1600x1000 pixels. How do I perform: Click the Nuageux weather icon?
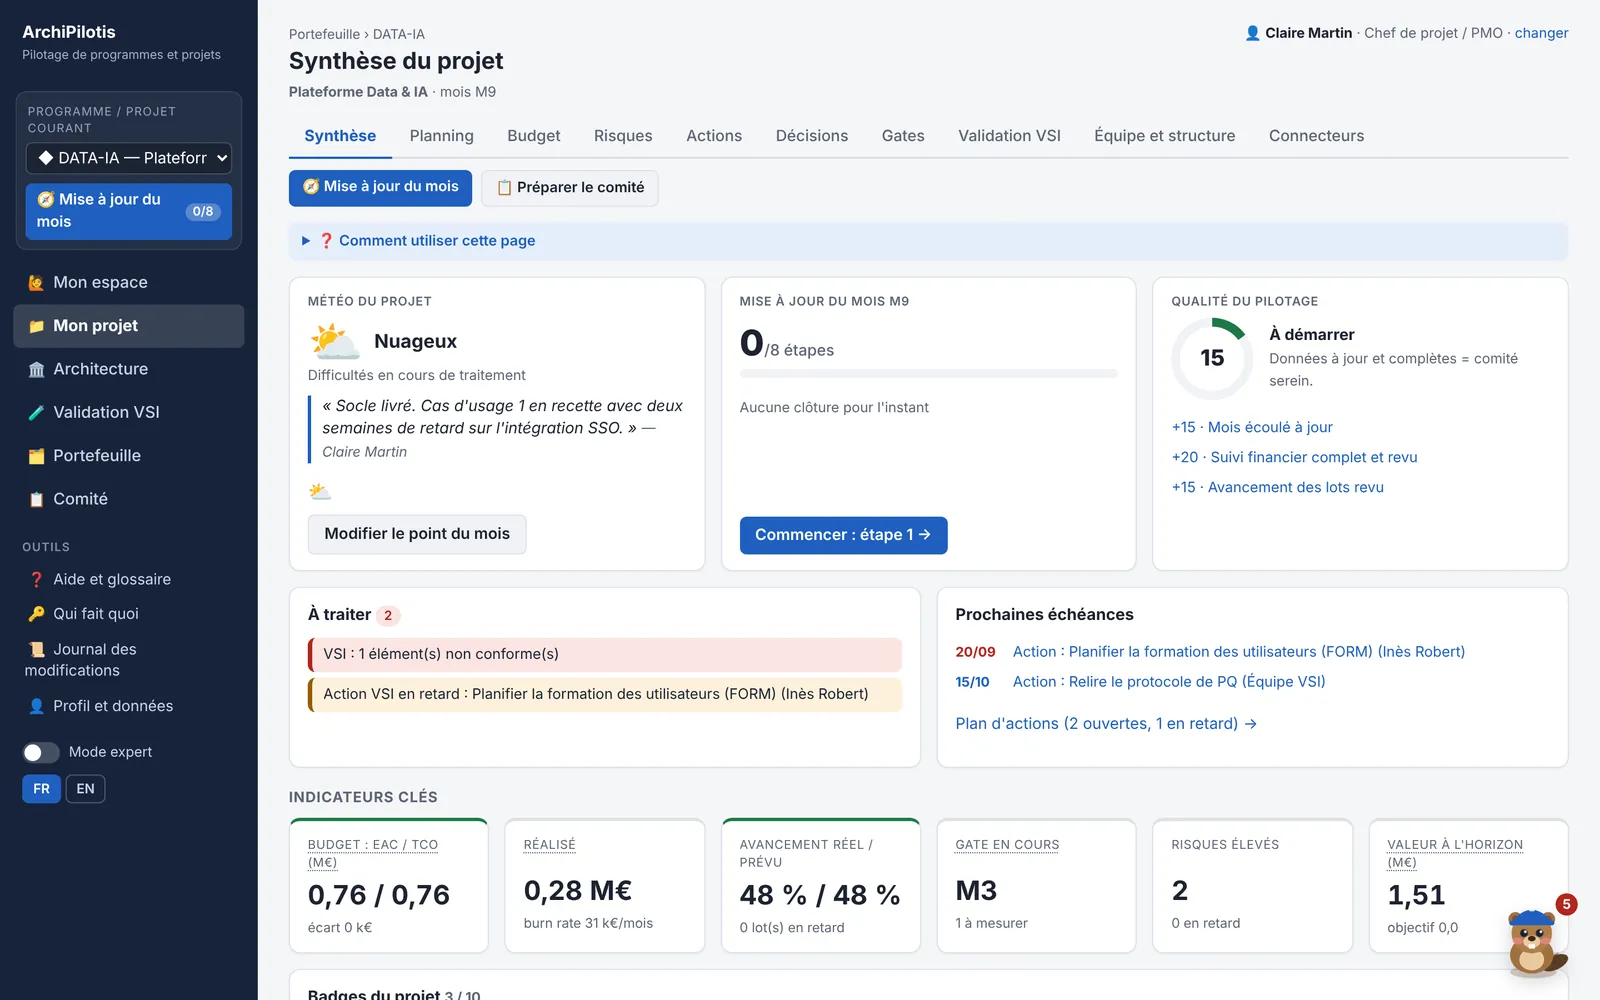(335, 341)
